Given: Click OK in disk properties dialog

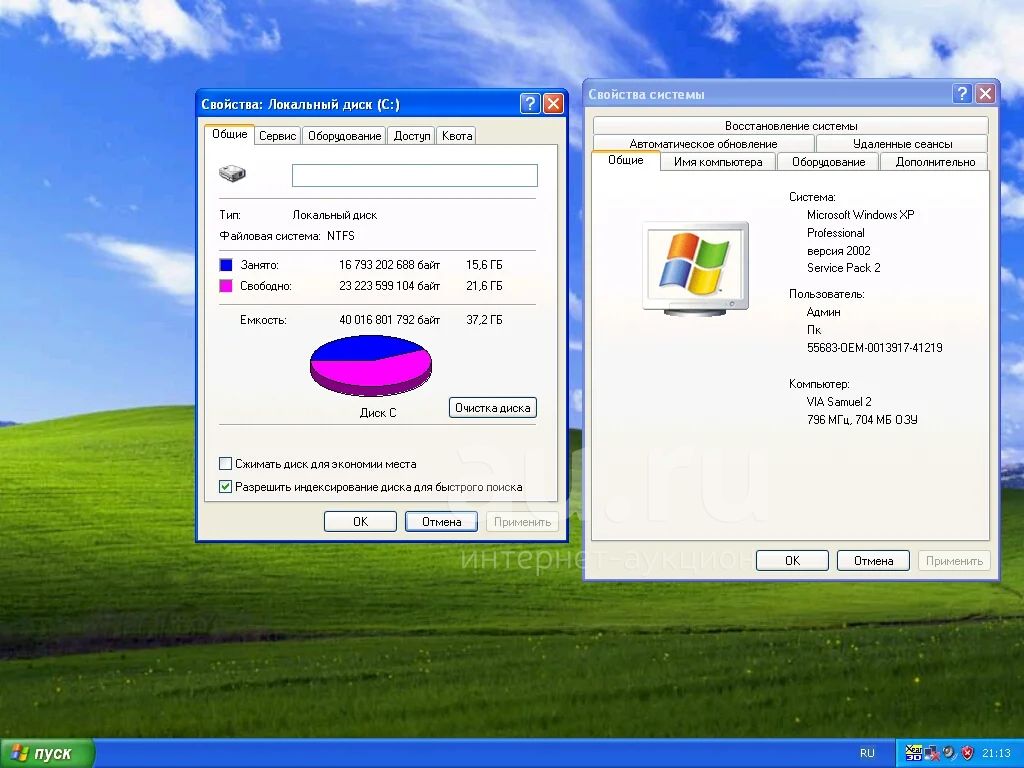Looking at the screenshot, I should click(x=360, y=521).
